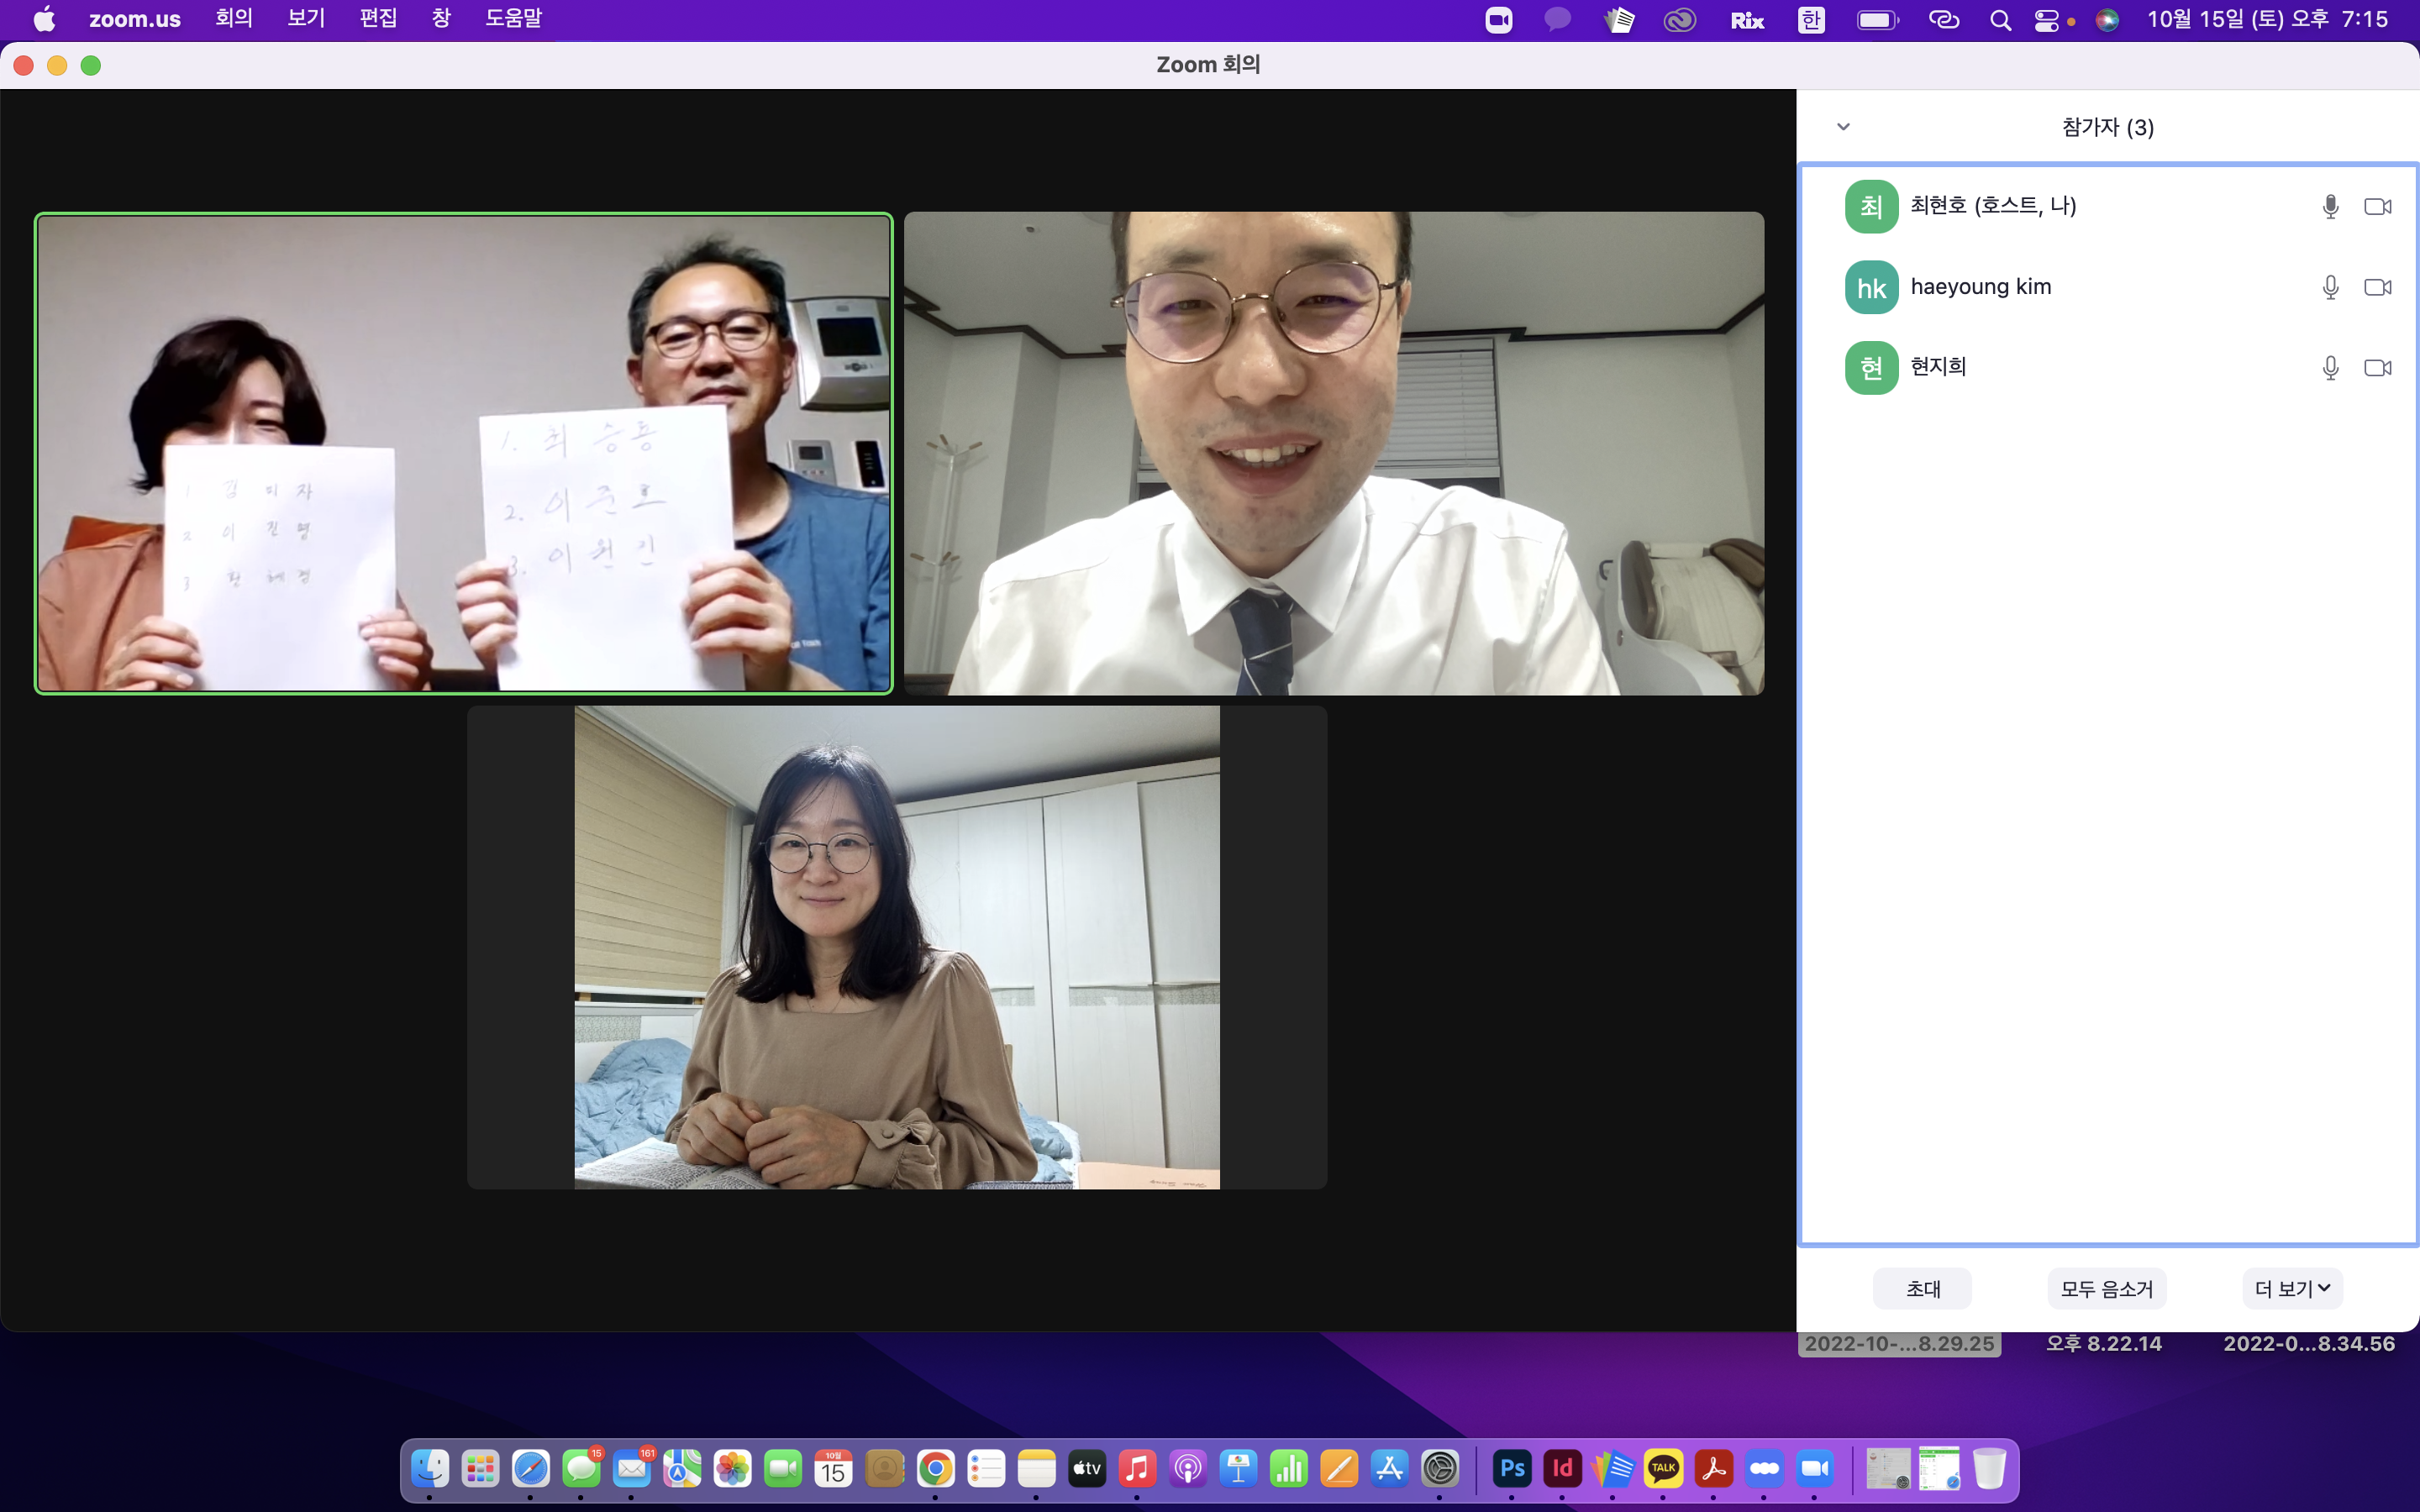
Task: Open Adobe Acrobat from the dock
Action: 1714,1468
